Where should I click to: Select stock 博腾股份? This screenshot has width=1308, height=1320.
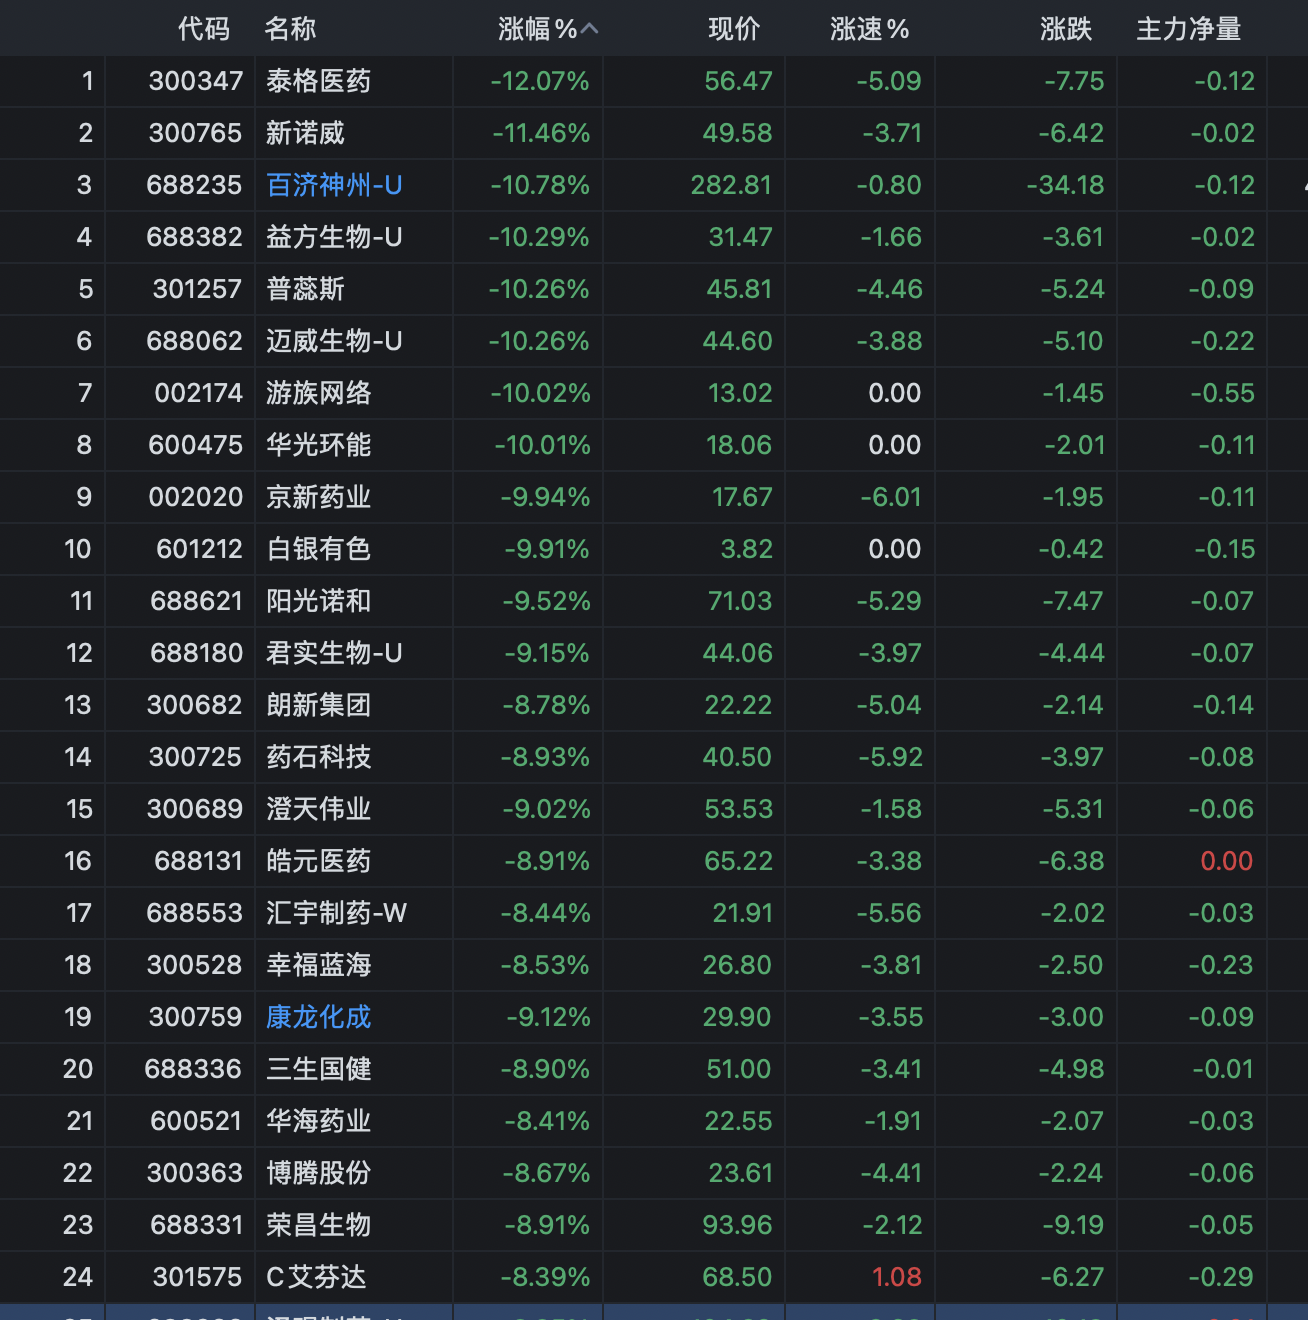[319, 1173]
